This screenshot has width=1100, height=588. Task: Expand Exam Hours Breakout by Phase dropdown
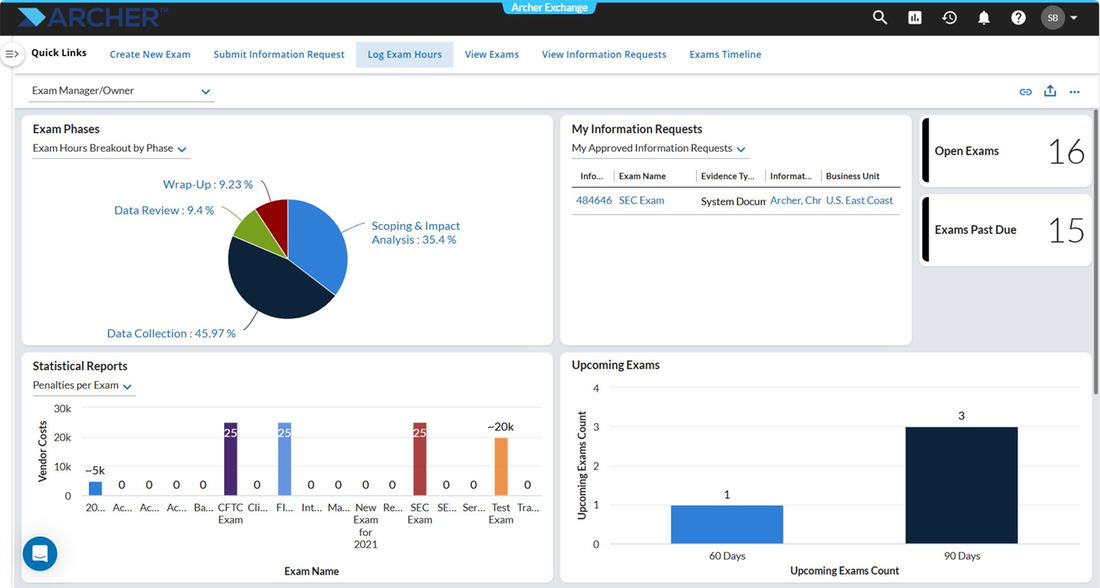(110, 149)
